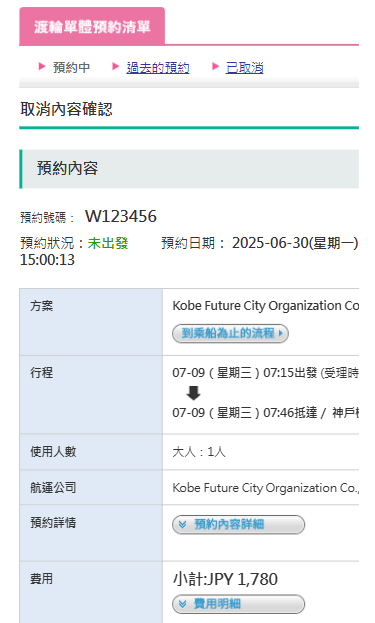Click the 預約內容 section header

[189, 169]
